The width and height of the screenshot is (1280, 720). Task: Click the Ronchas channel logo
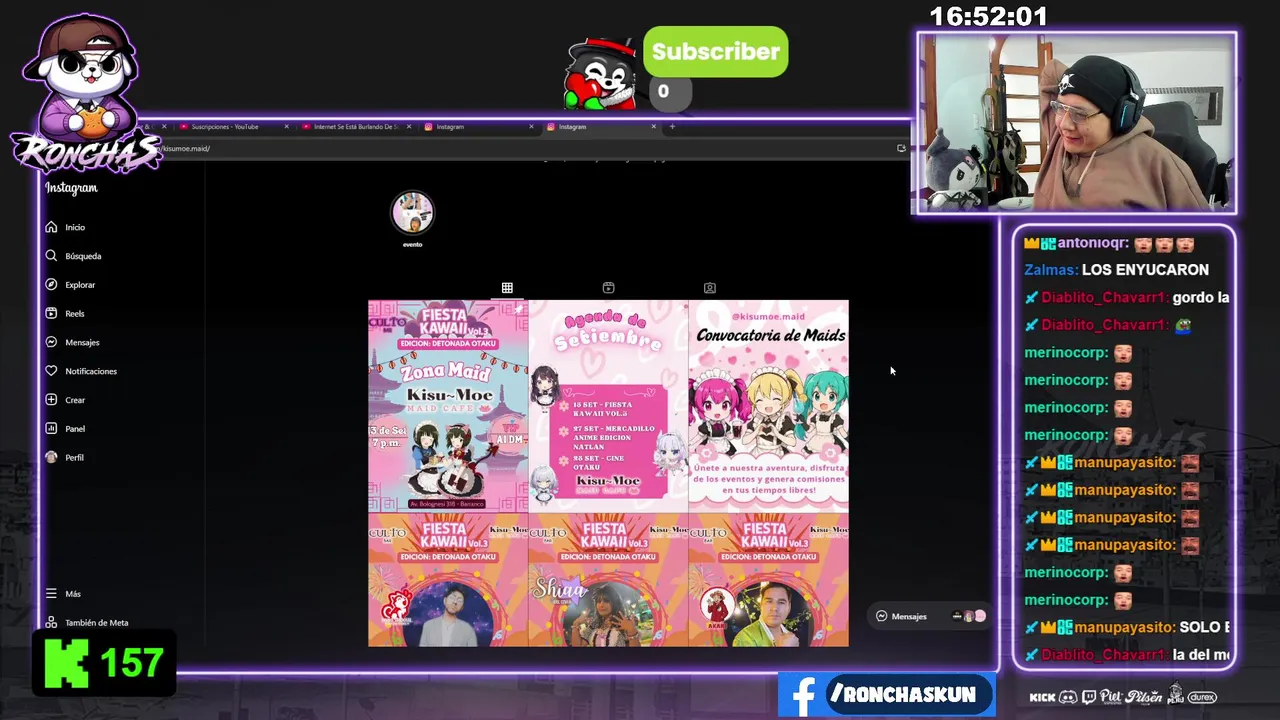(85, 95)
